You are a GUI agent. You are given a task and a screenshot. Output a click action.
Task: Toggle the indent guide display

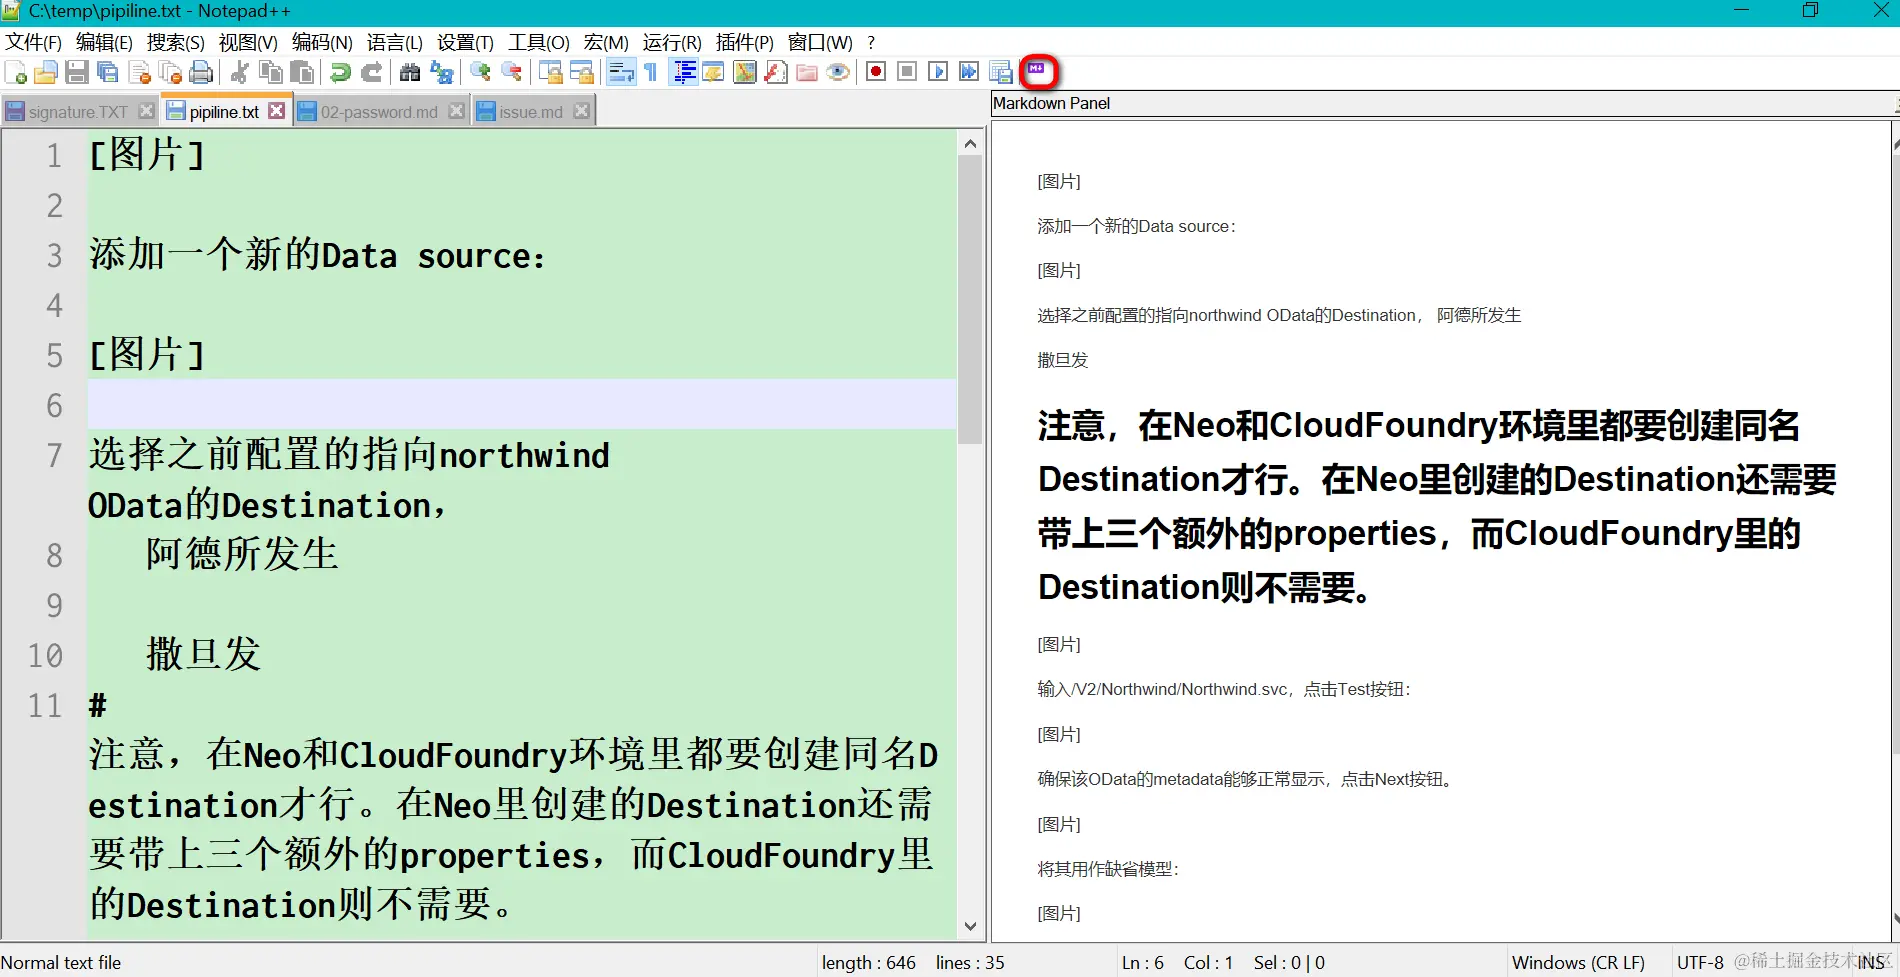(684, 72)
